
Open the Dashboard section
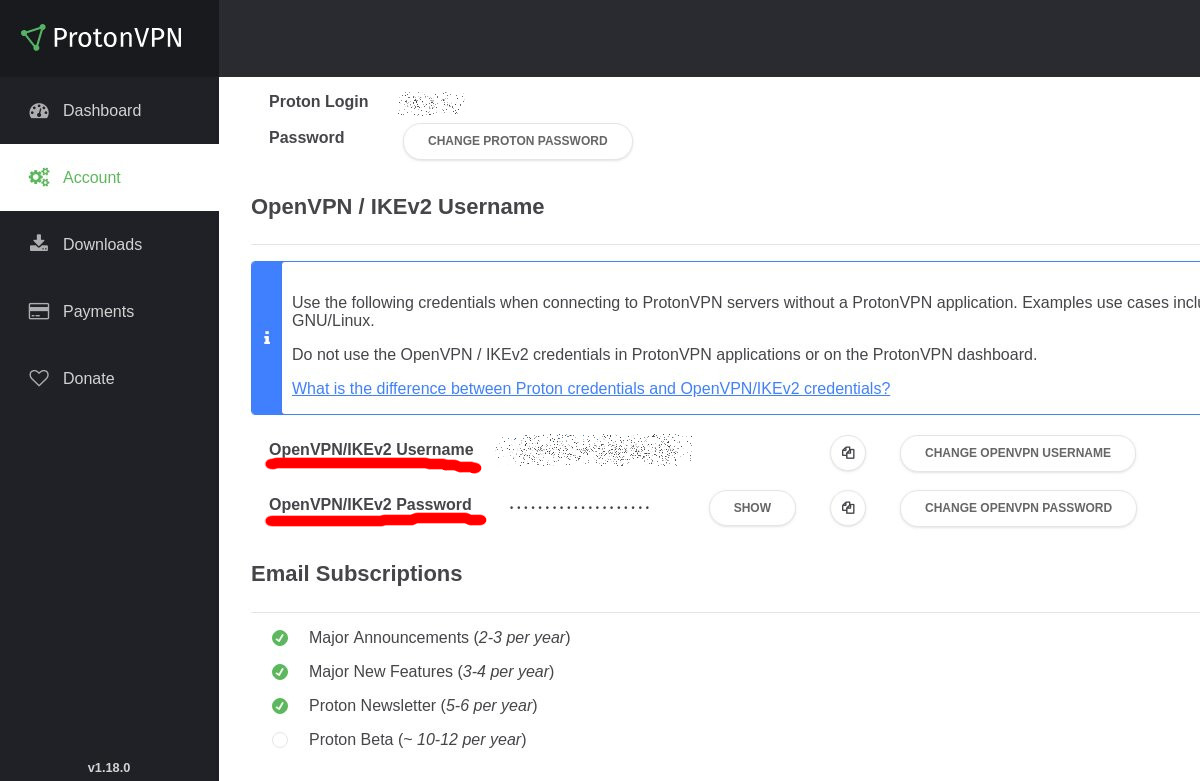point(109,110)
